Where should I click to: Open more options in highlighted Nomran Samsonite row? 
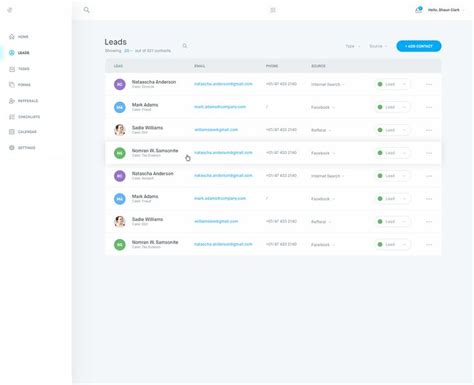pyautogui.click(x=429, y=153)
